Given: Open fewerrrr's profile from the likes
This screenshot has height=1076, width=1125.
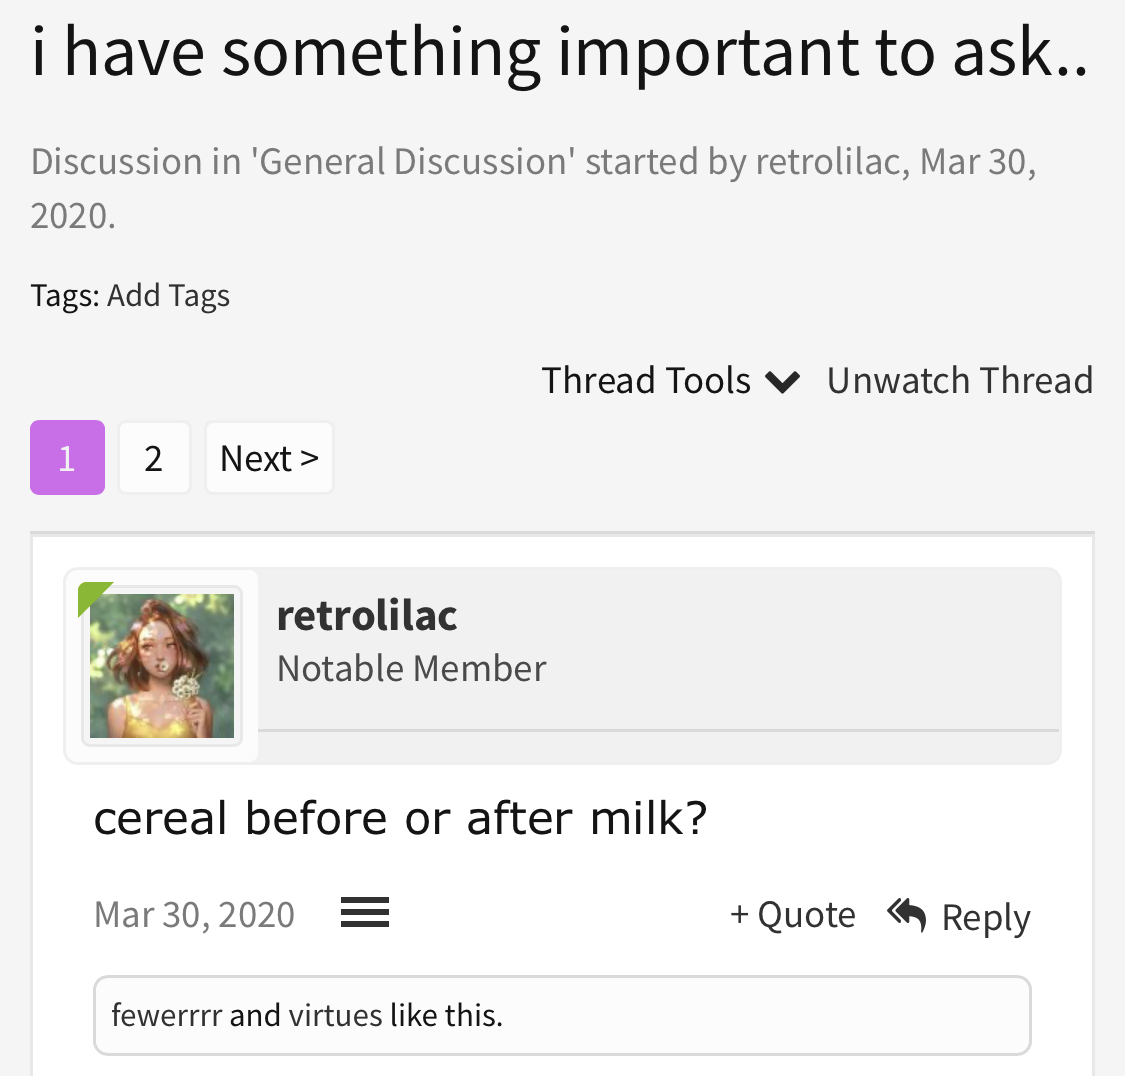Looking at the screenshot, I should click(x=166, y=1015).
